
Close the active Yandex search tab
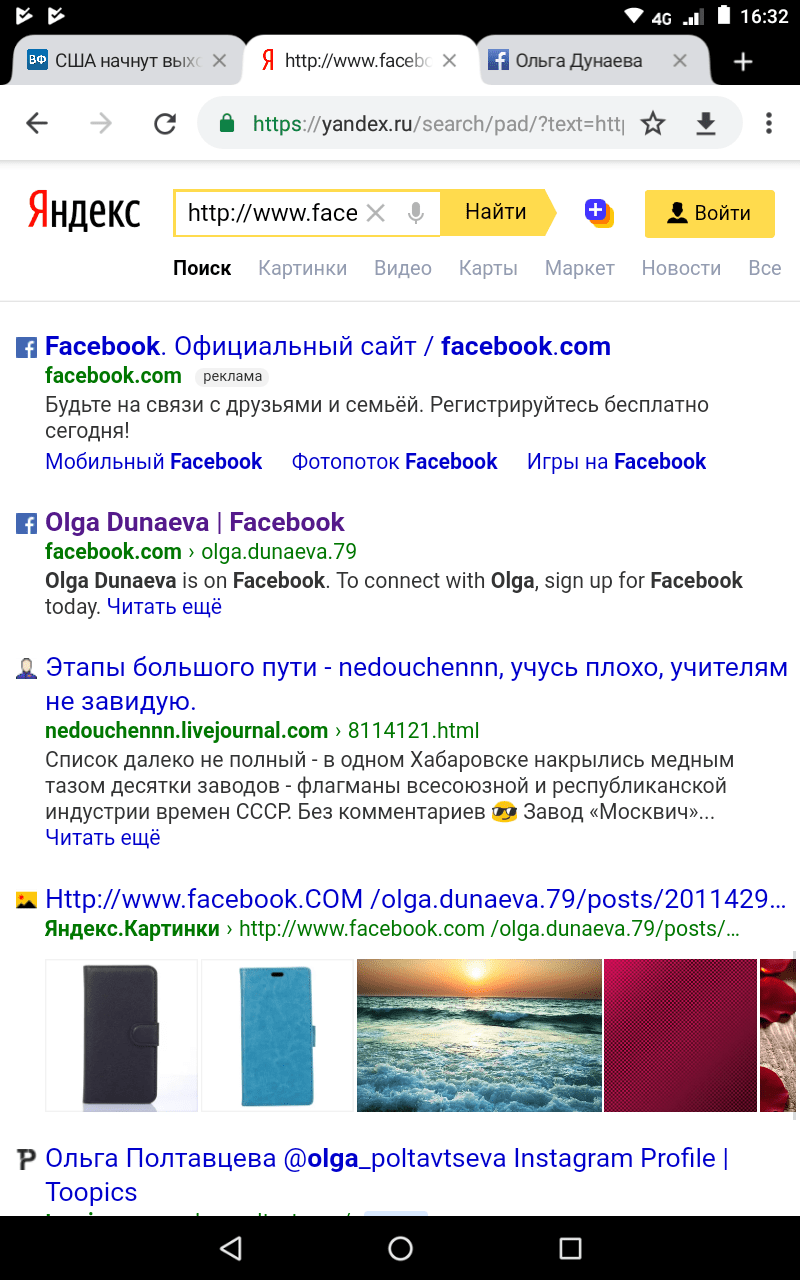pos(449,61)
